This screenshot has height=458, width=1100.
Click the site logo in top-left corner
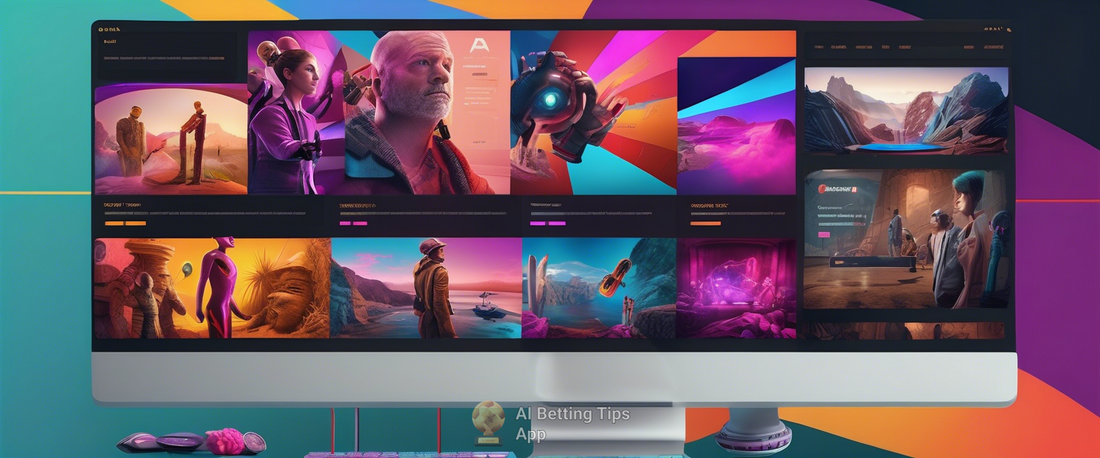pyautogui.click(x=109, y=28)
